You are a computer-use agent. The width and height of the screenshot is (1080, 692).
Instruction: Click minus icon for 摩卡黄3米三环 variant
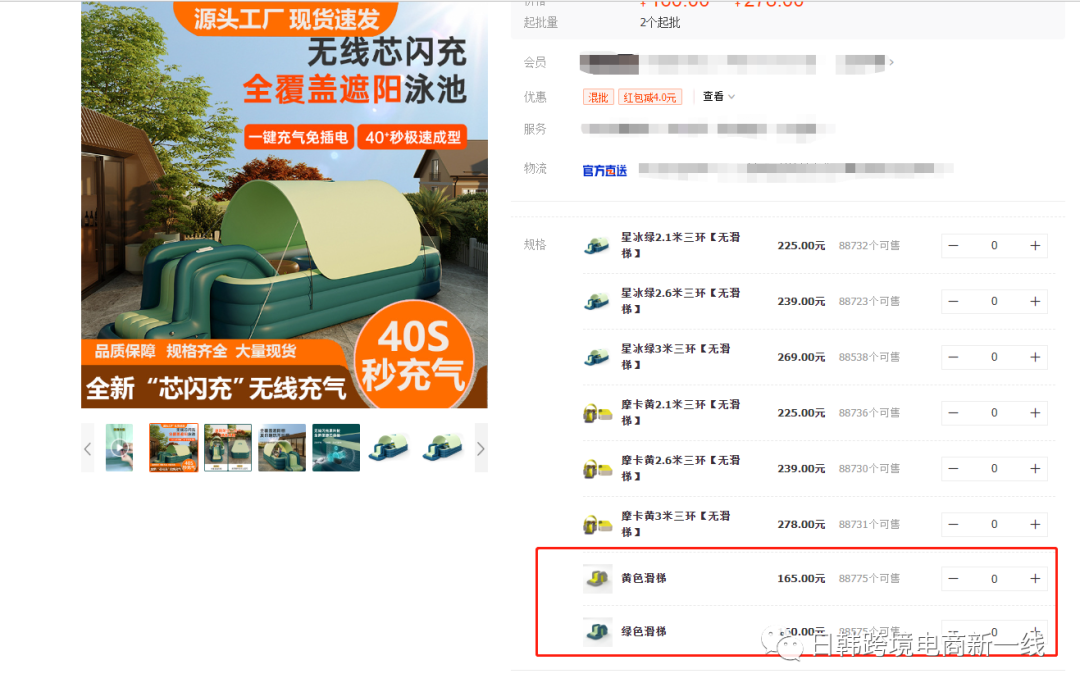click(953, 524)
